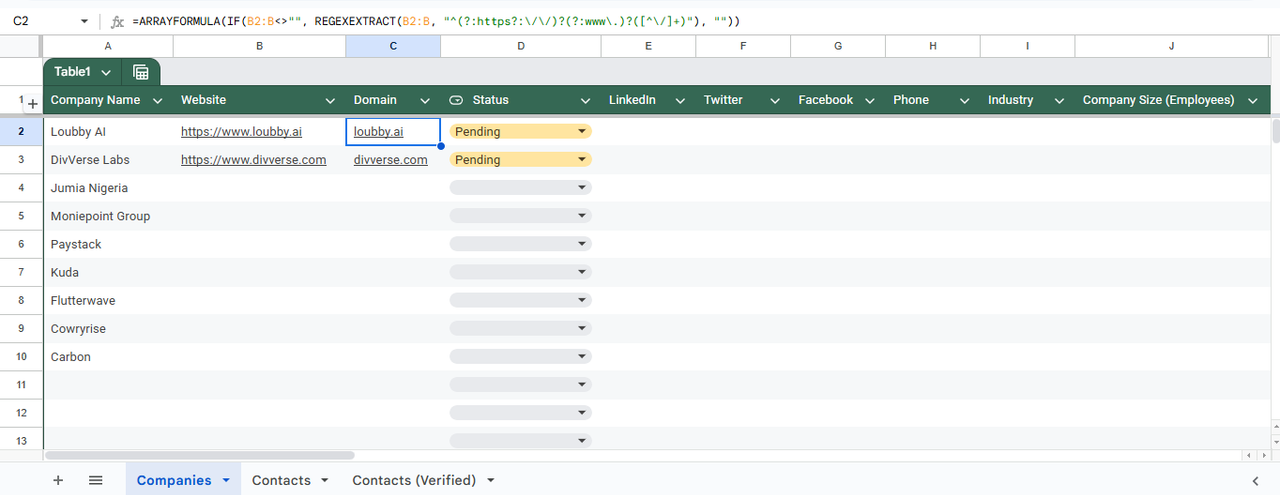Image resolution: width=1280 pixels, height=495 pixels.
Task: Click the divverse.com domain link
Action: point(390,160)
